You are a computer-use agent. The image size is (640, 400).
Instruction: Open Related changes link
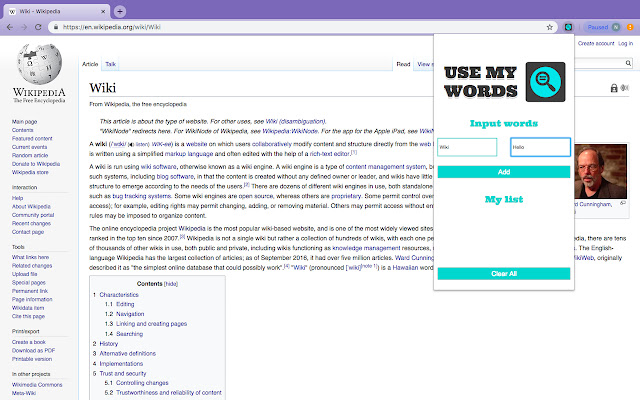tap(32, 266)
